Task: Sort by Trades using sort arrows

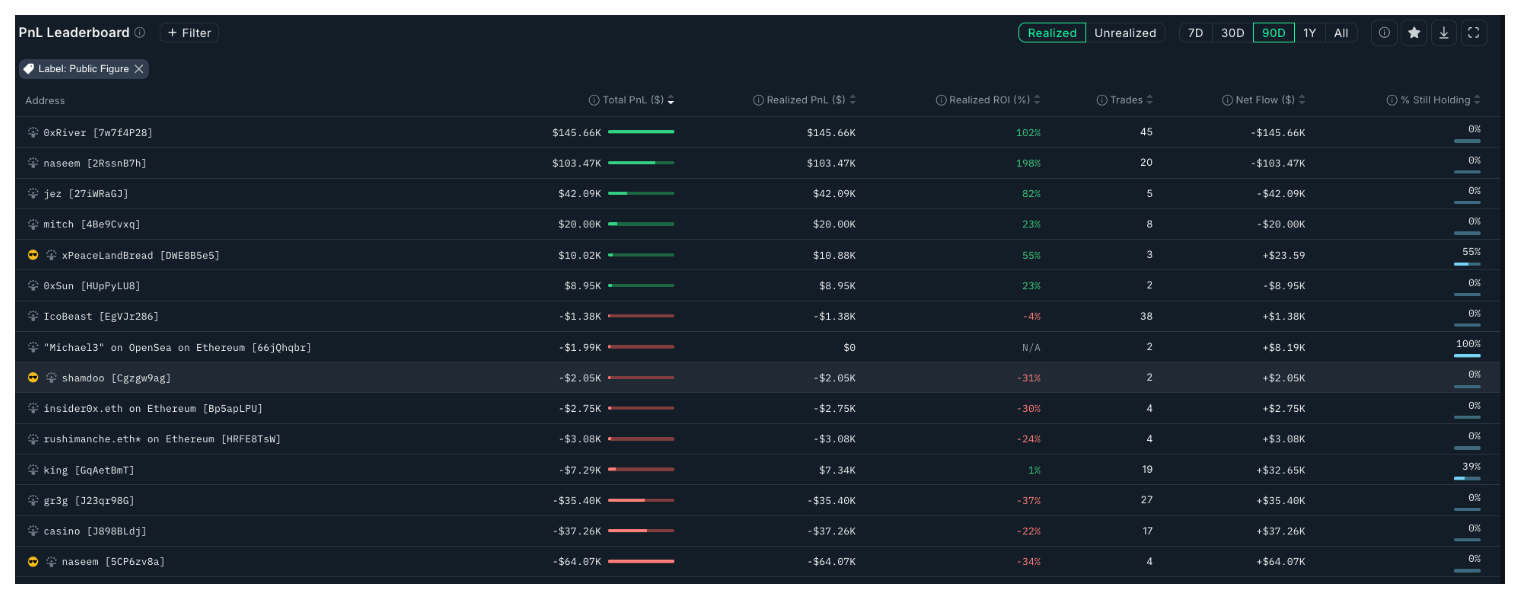Action: [1150, 100]
